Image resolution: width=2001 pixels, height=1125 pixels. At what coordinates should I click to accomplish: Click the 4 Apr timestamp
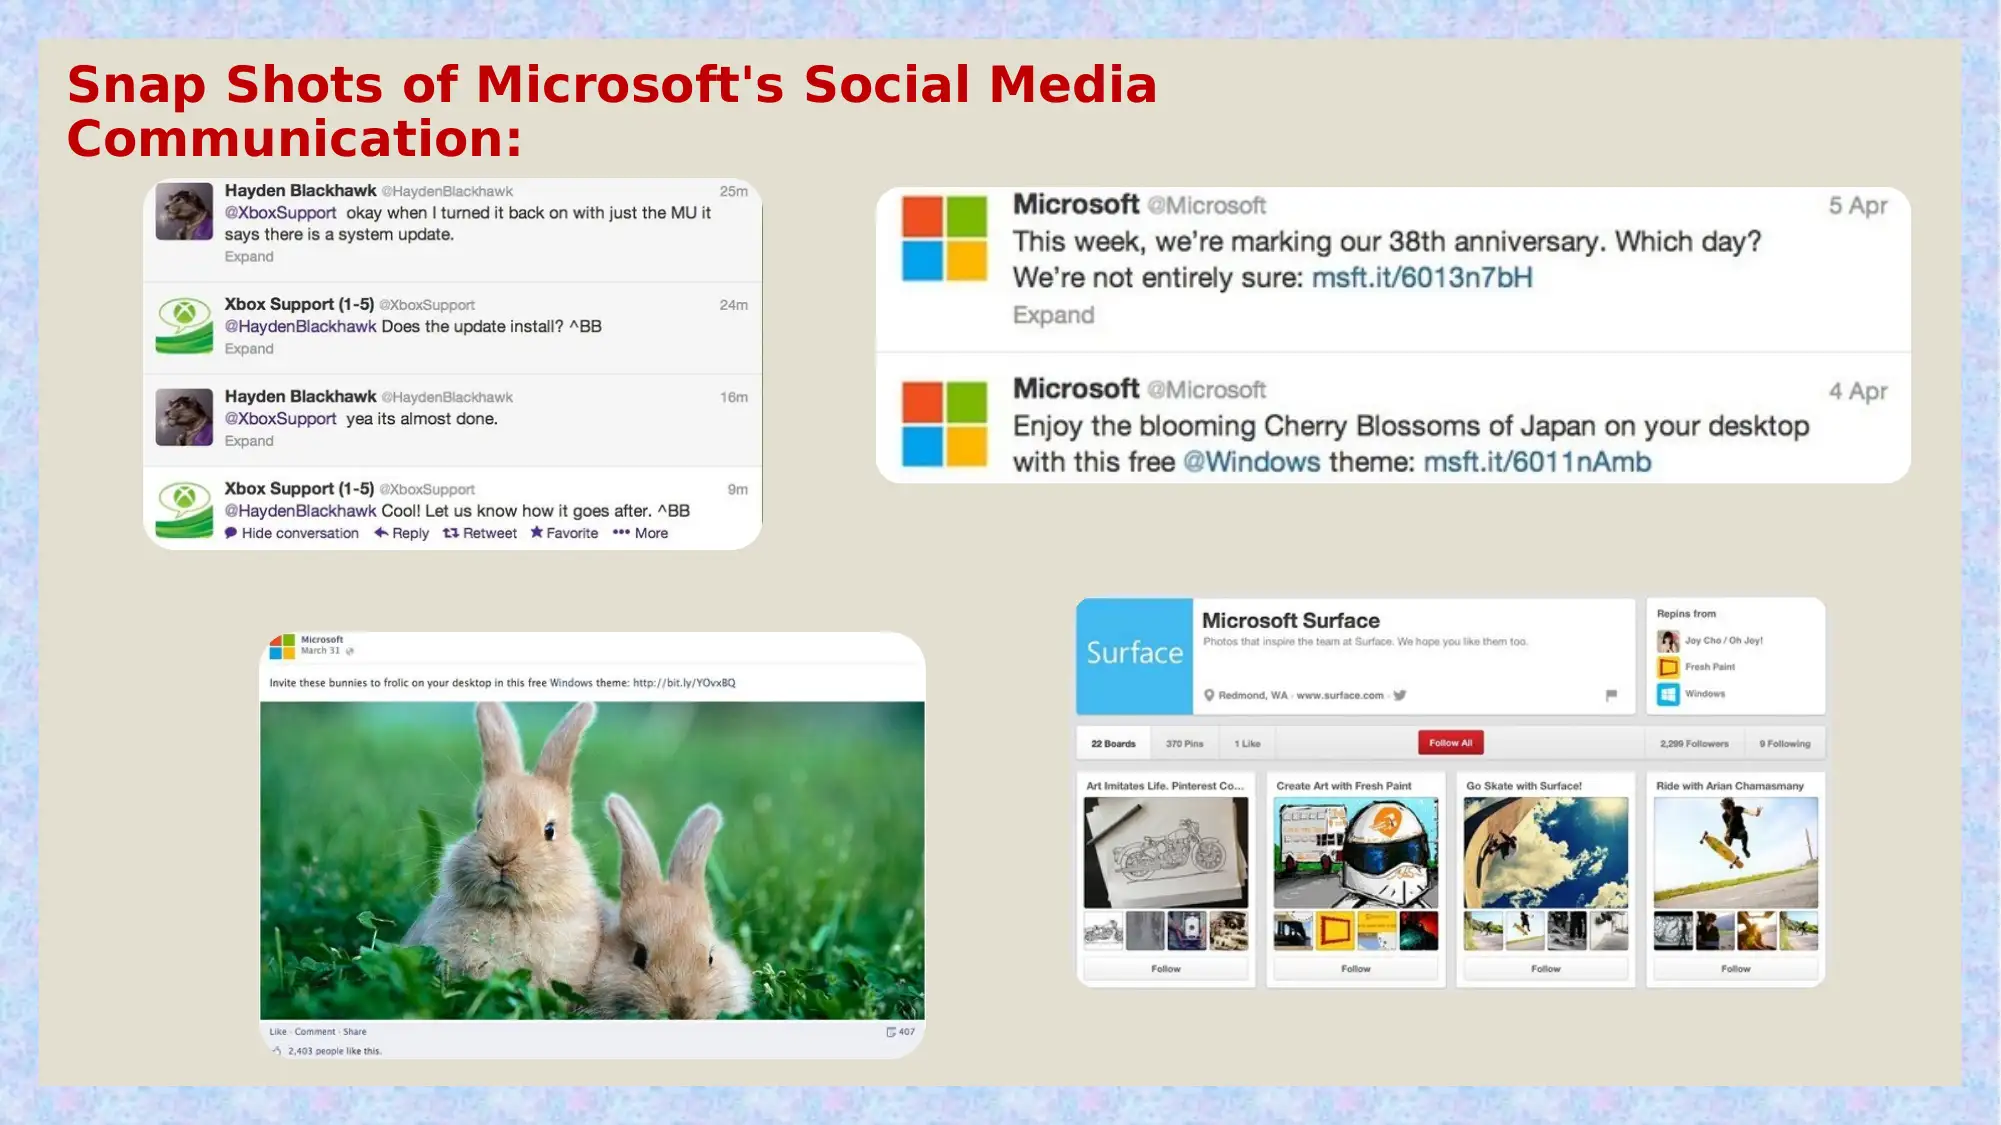1858,391
